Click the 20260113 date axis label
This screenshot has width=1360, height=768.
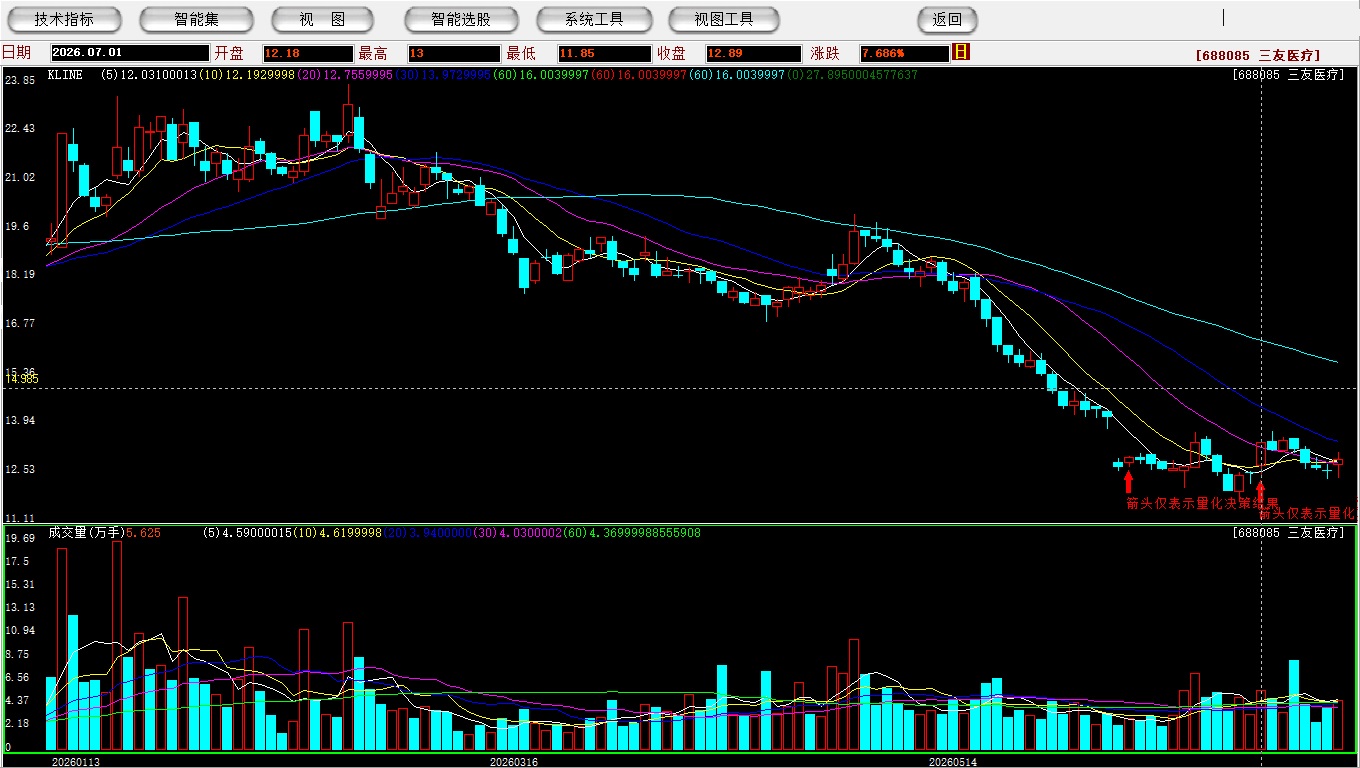tap(76, 761)
